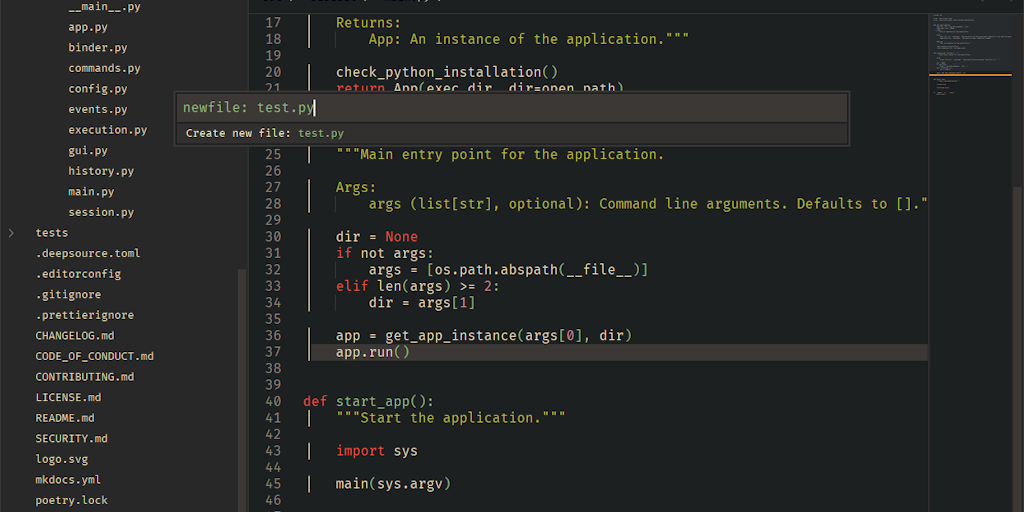Open binder.py from the sidebar
1024x512 pixels.
[97, 48]
